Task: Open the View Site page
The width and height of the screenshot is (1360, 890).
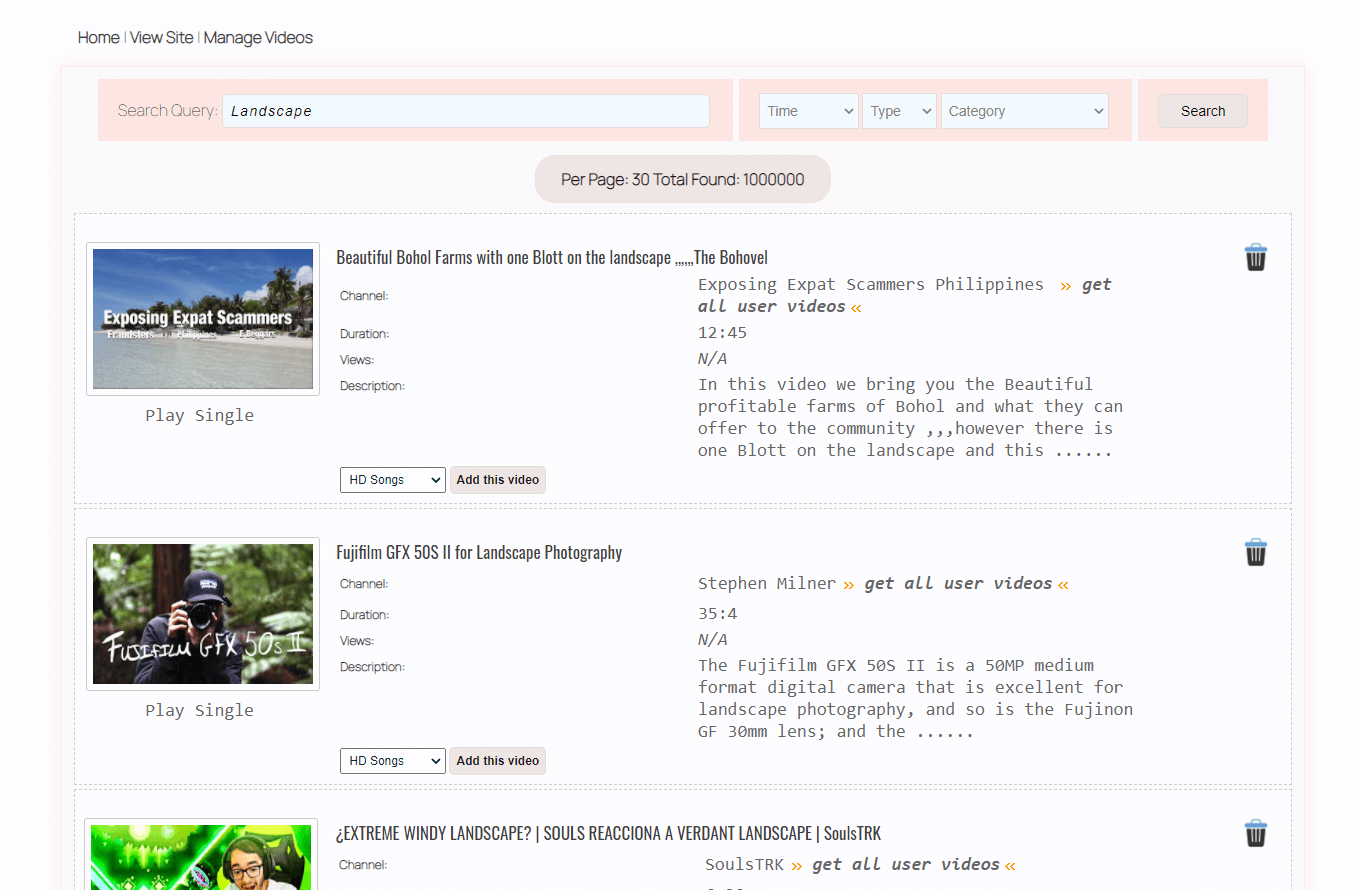Action: 161,37
